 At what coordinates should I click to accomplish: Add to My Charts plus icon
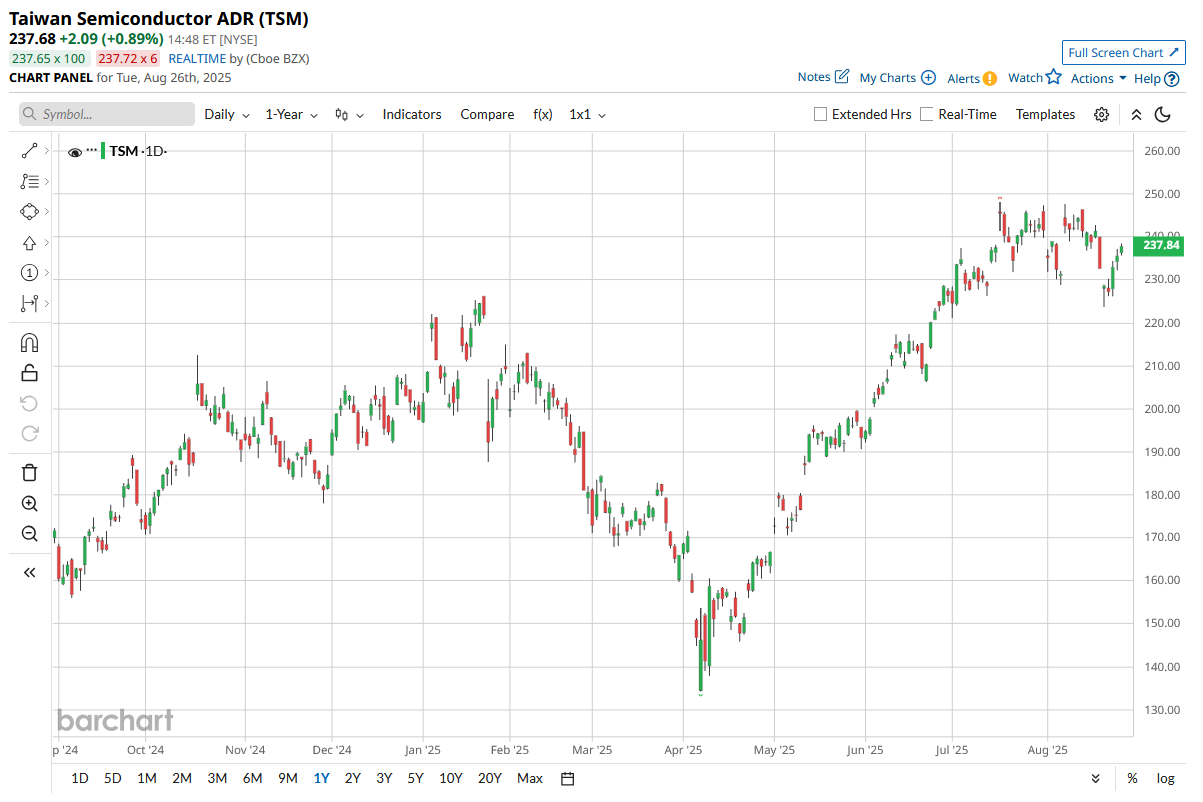(928, 78)
